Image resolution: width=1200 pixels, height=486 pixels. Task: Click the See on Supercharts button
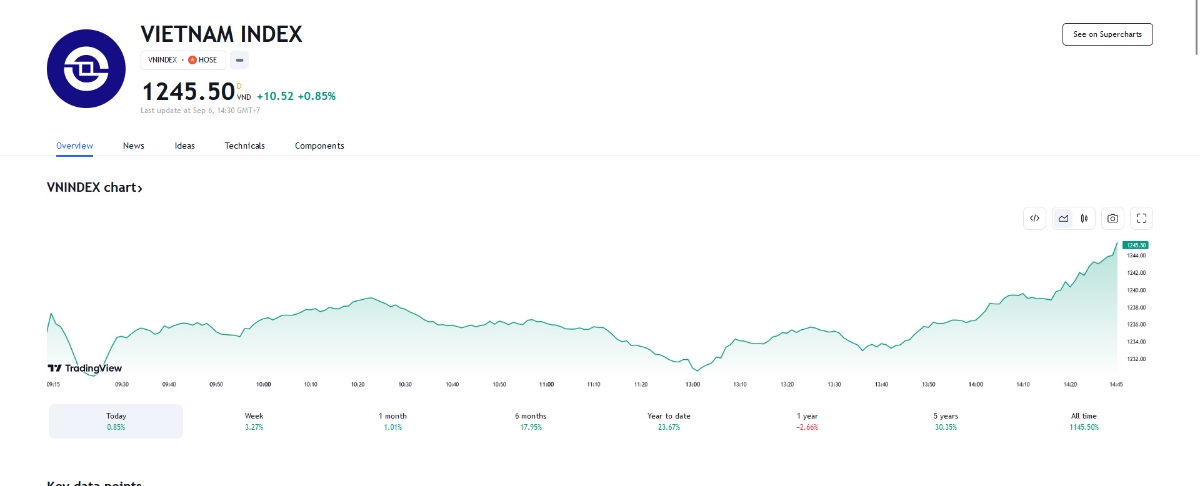(x=1107, y=34)
